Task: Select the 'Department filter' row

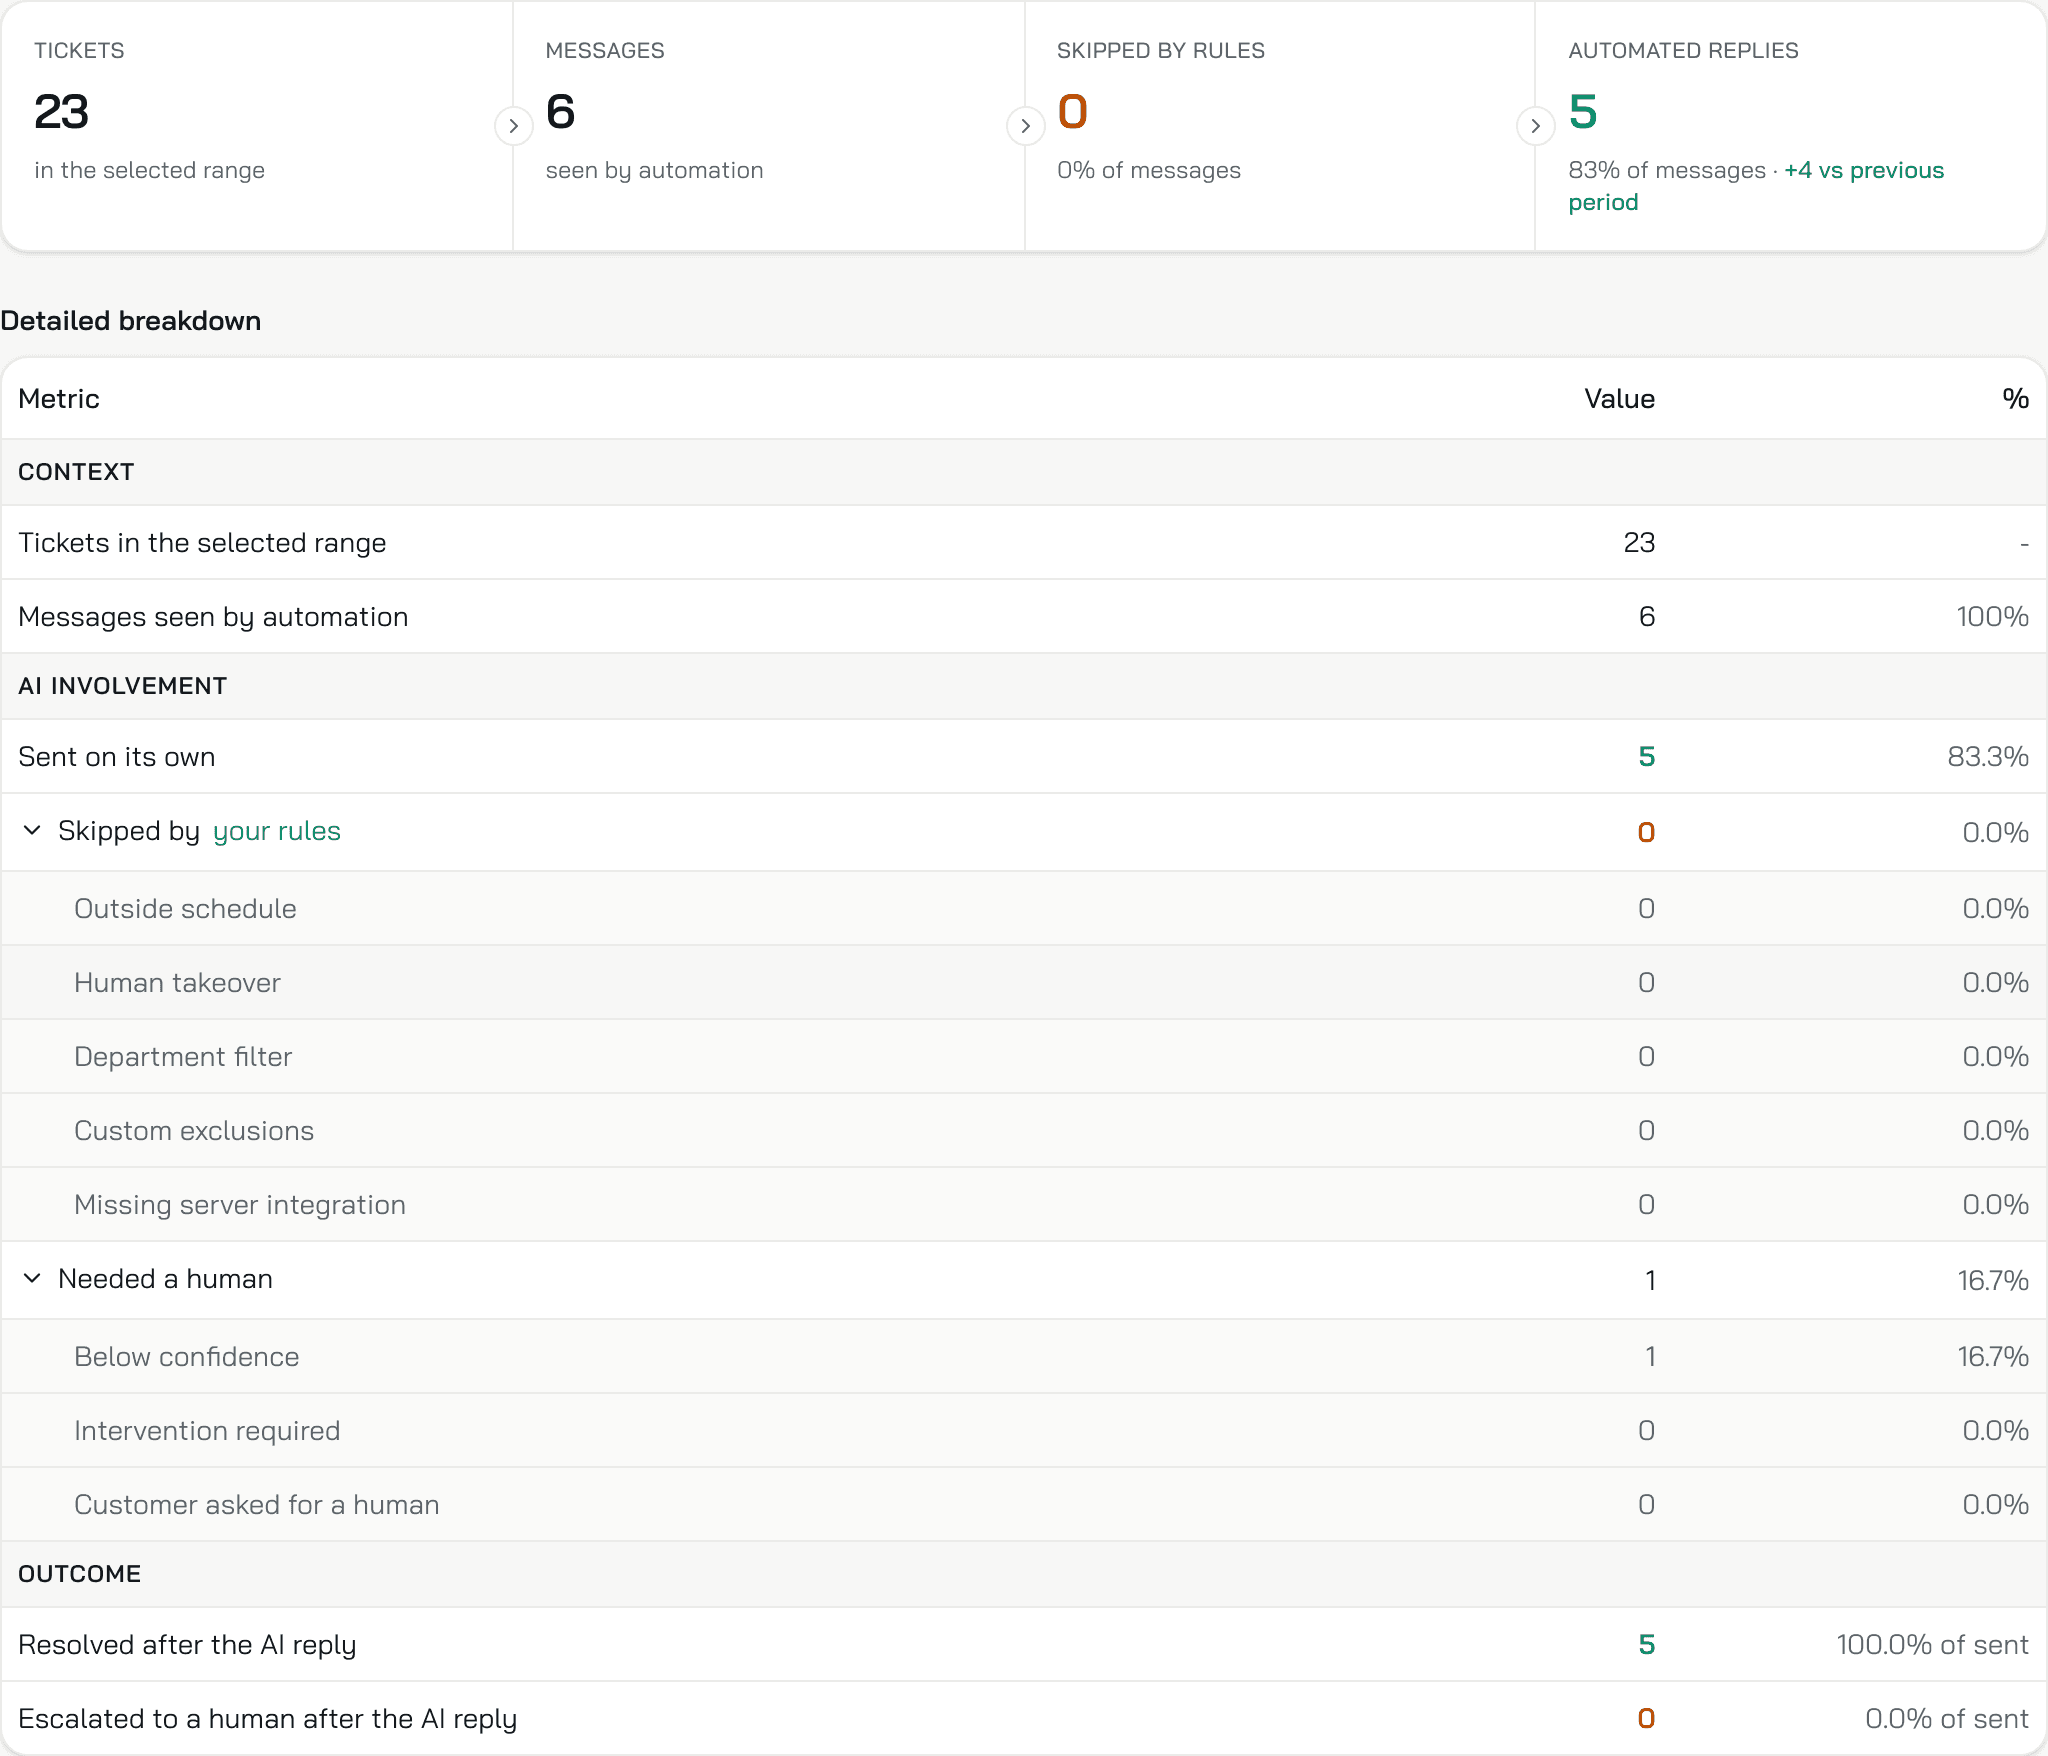Action: coord(1024,1057)
